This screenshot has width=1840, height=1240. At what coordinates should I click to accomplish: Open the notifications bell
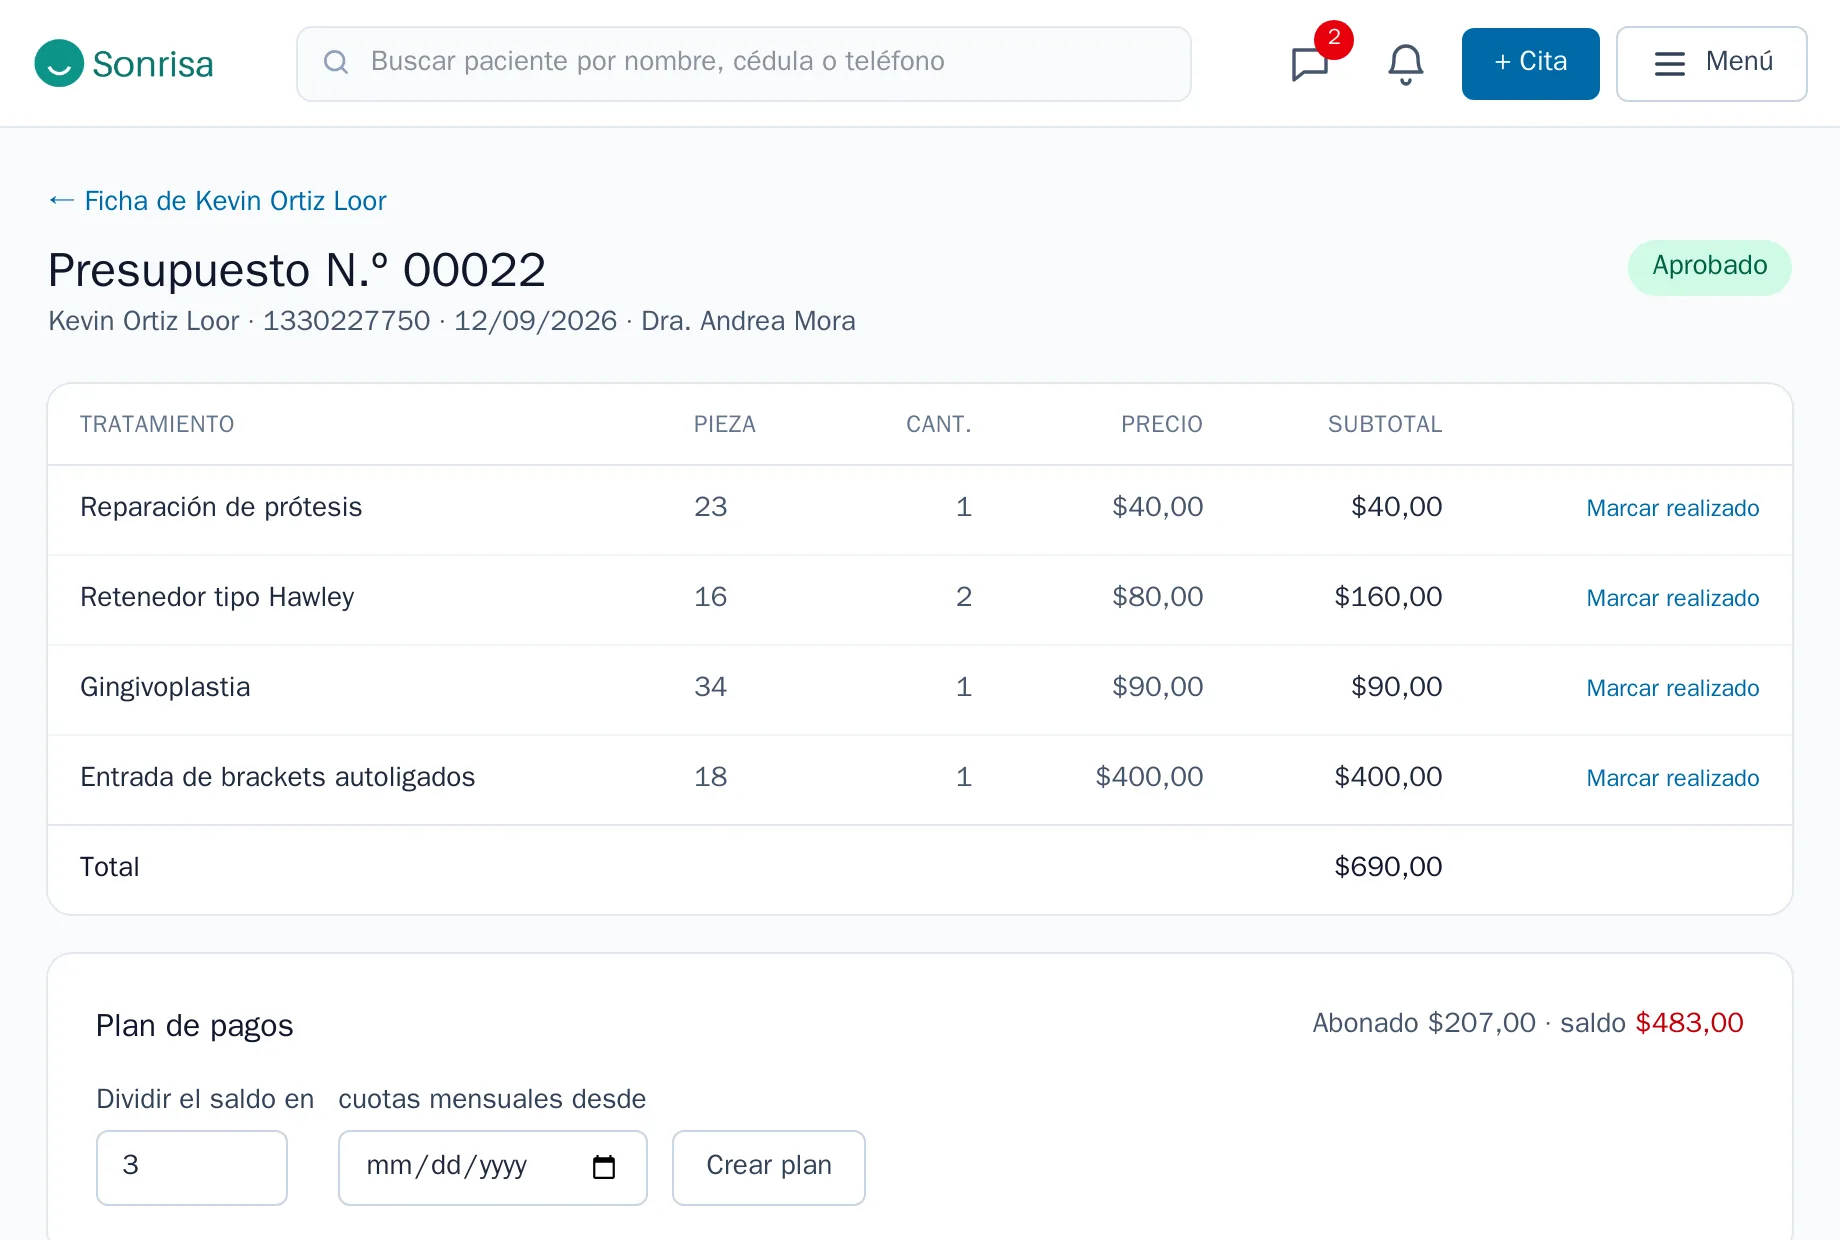pos(1405,64)
